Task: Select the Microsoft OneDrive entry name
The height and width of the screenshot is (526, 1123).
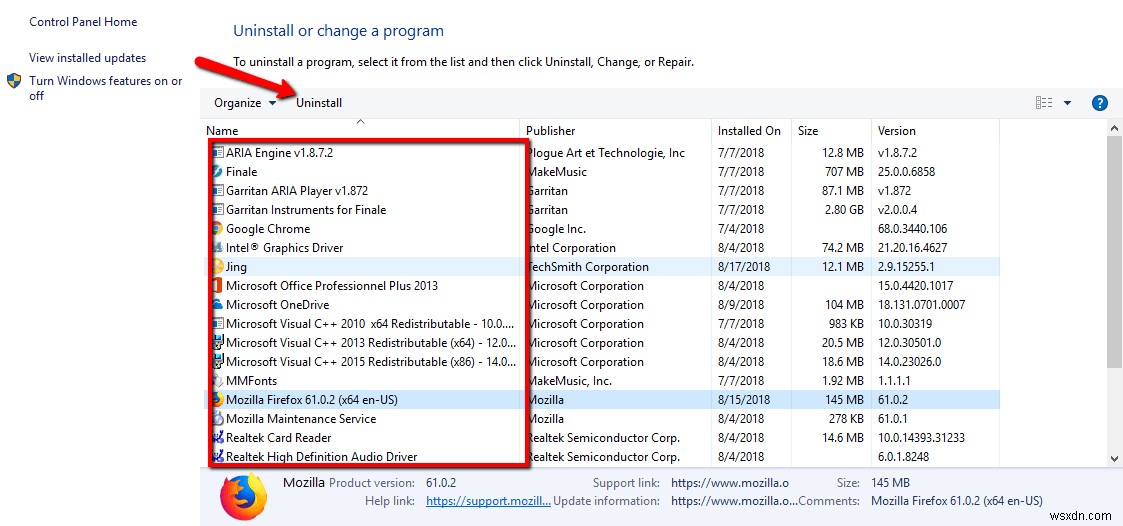Action: coord(278,305)
